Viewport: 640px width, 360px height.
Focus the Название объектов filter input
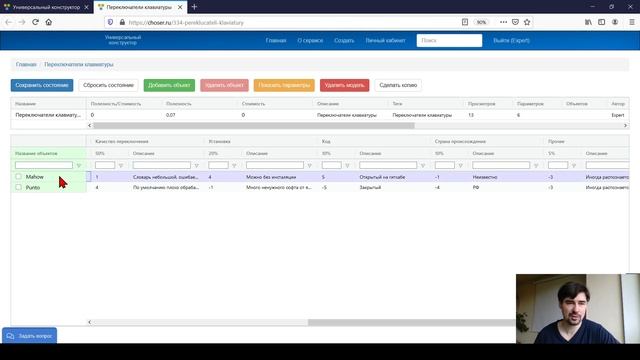click(44, 165)
